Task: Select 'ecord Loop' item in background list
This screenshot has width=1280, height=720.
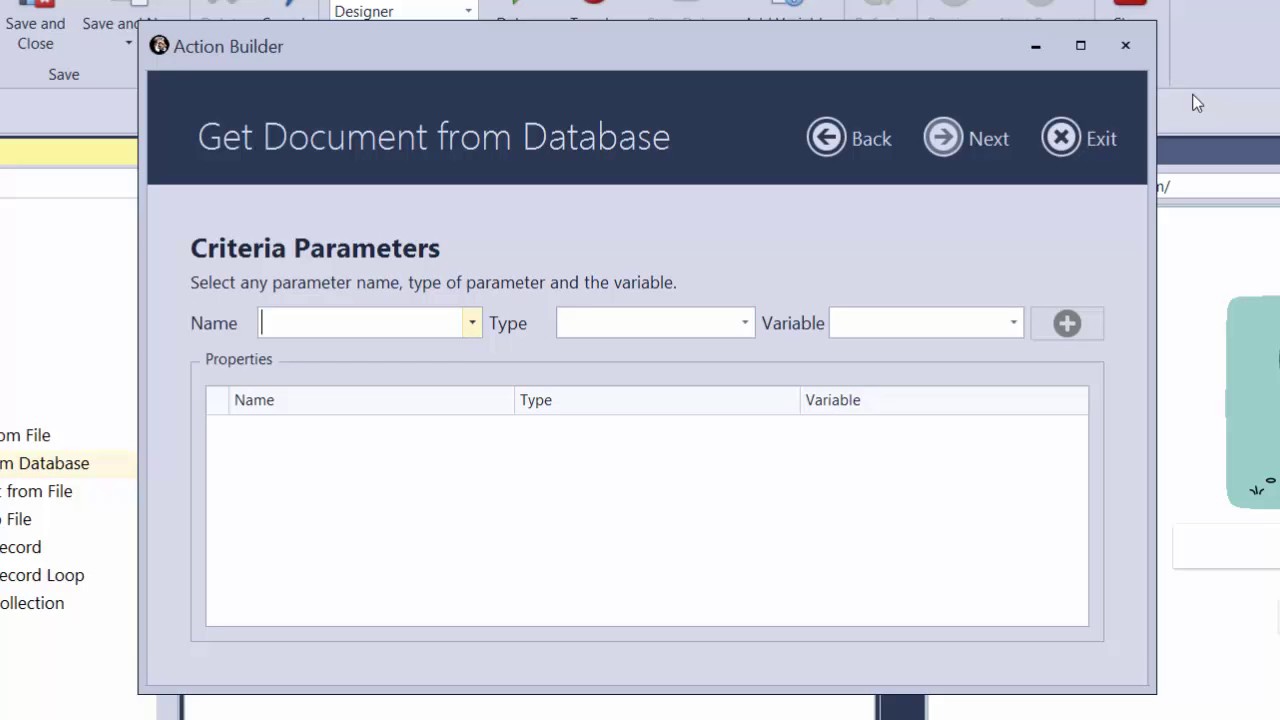Action: click(42, 575)
